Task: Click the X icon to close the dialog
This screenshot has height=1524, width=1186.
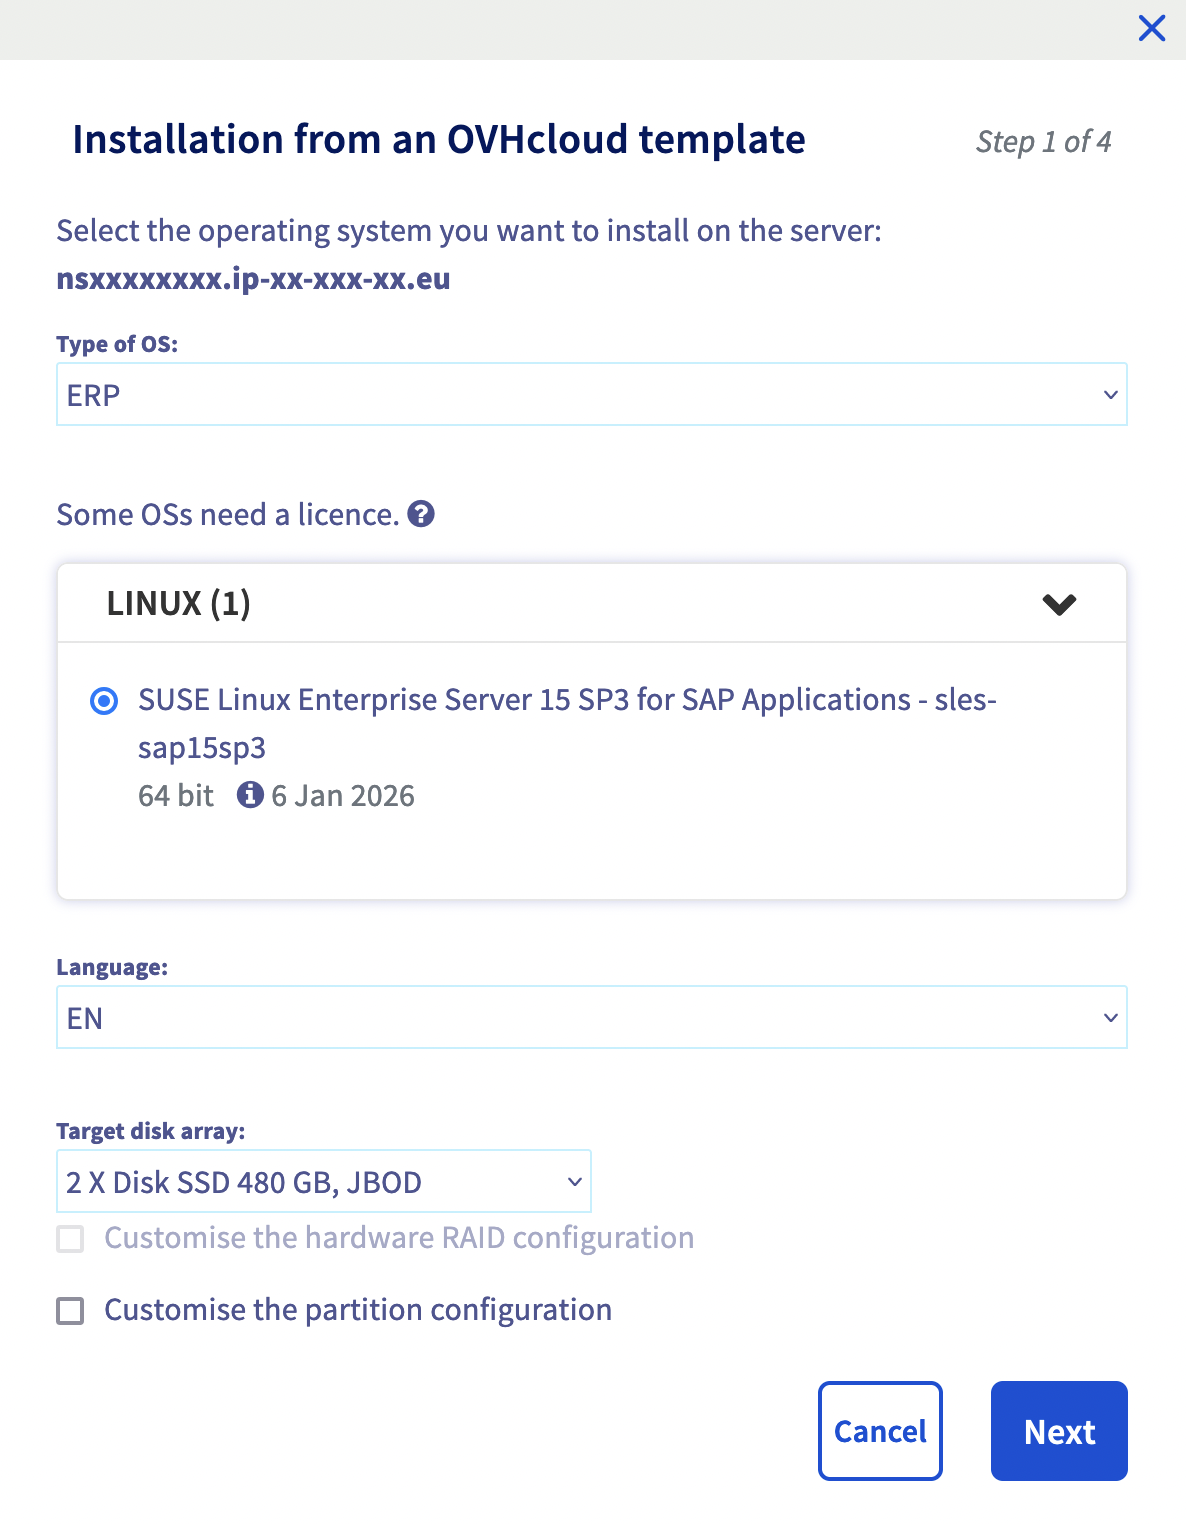Action: (1152, 28)
